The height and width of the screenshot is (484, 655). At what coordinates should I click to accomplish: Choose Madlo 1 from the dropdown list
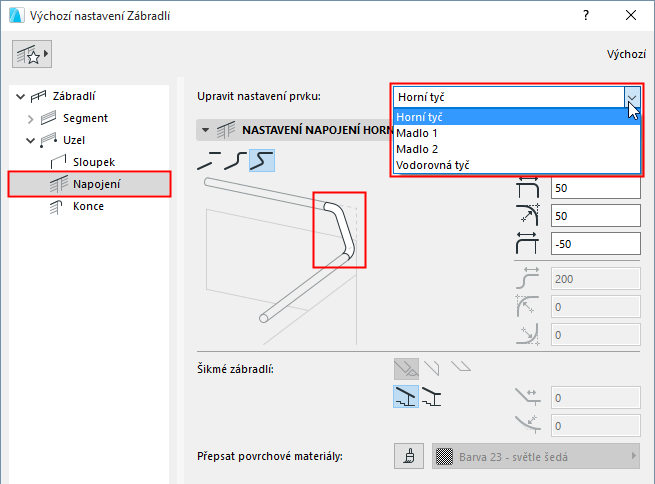418,133
